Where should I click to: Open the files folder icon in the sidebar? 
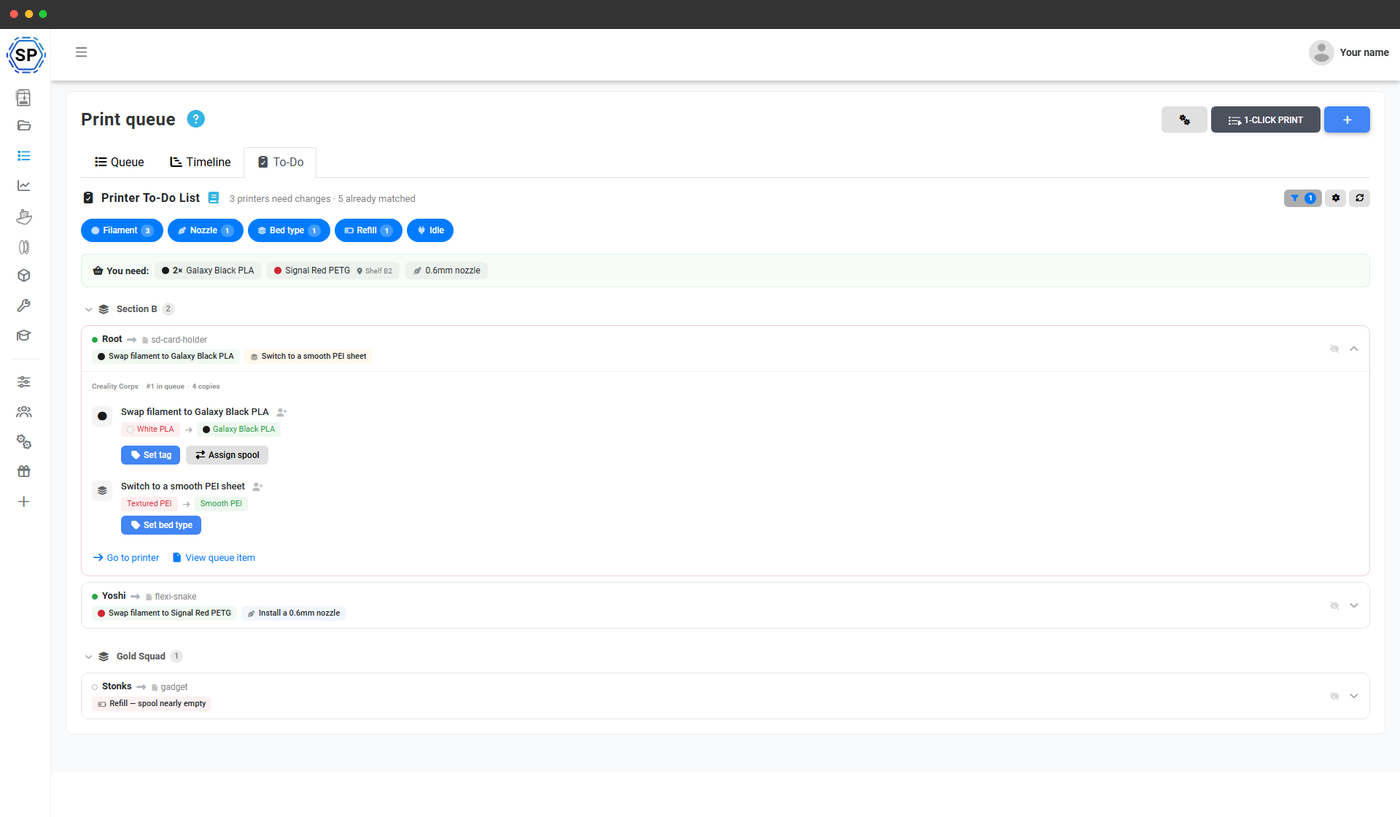[24, 126]
